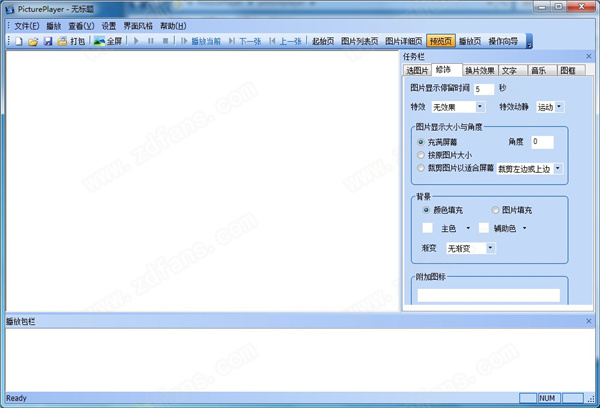Click the 图片列表页 toolbar button
The image size is (600, 408).
(x=361, y=41)
